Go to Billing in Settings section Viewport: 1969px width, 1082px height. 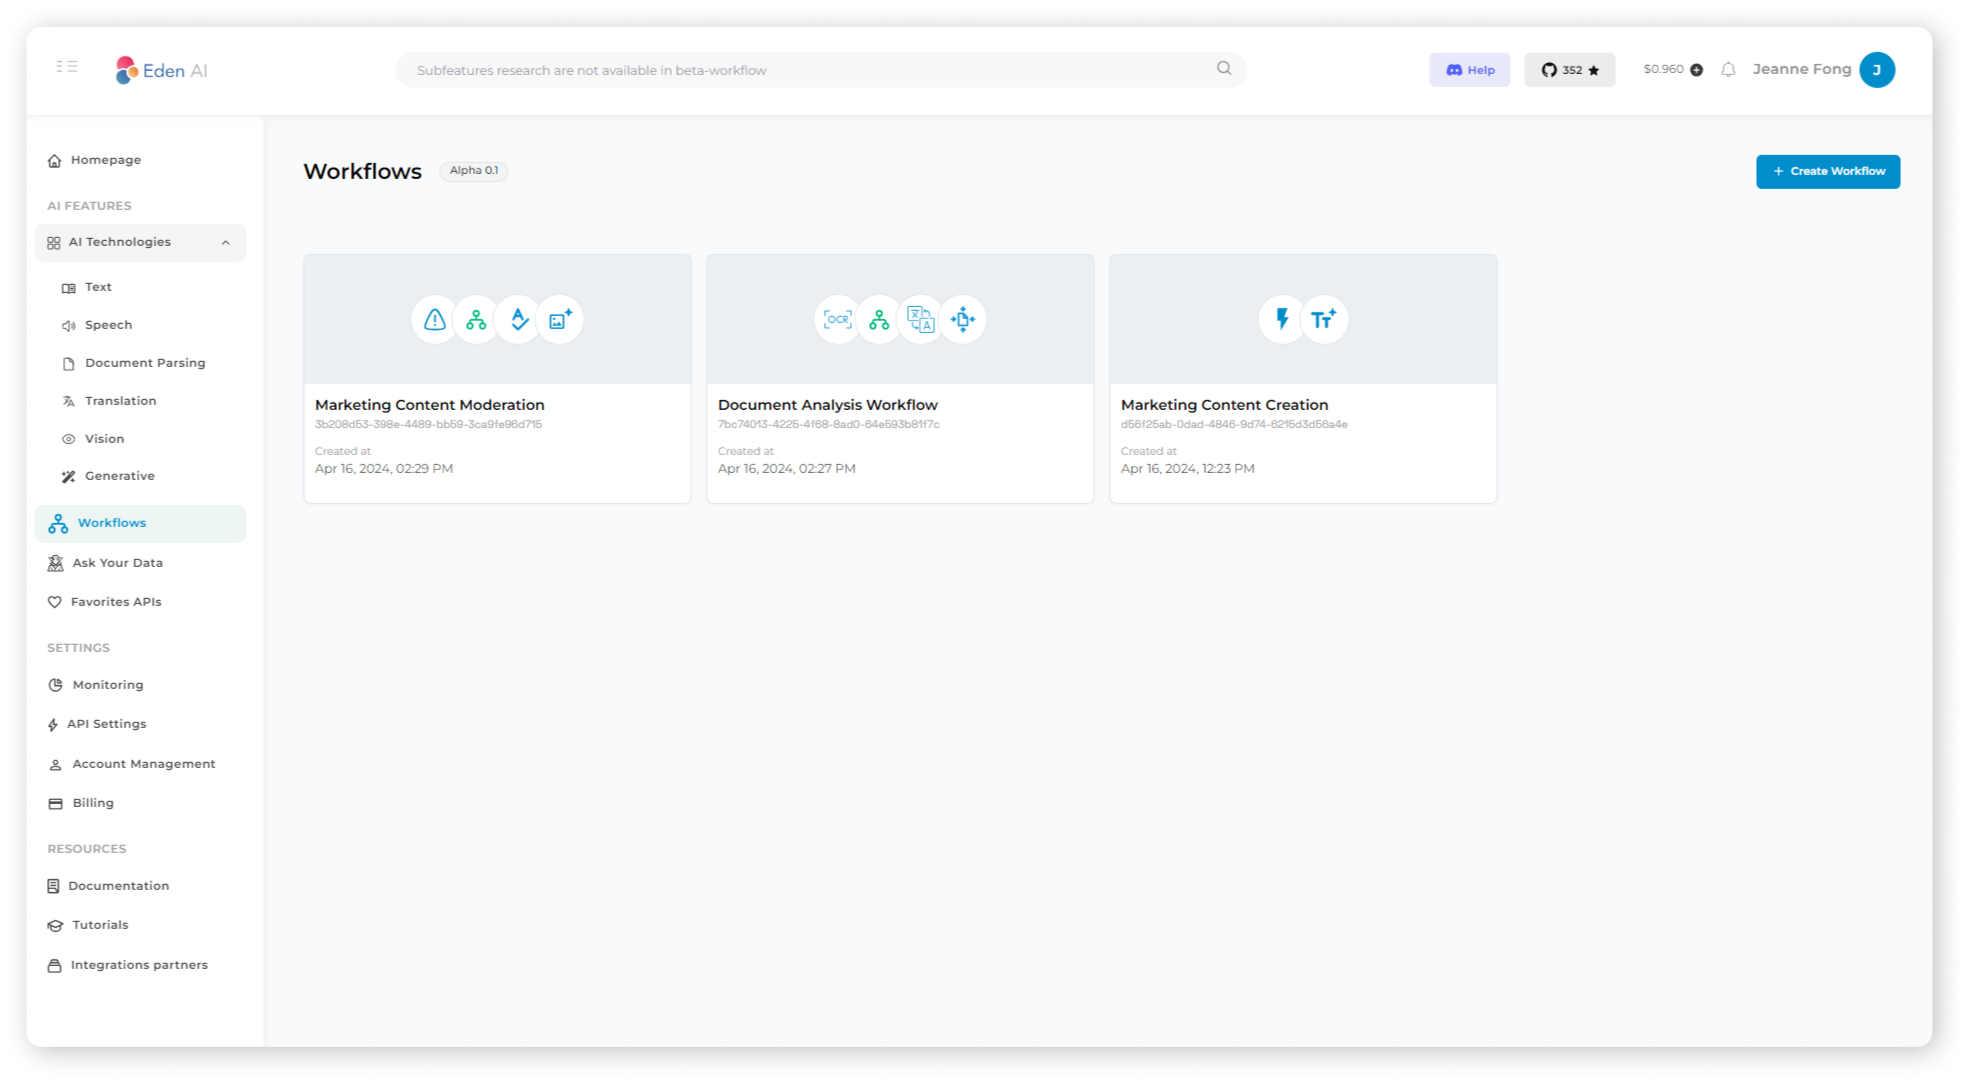click(93, 802)
